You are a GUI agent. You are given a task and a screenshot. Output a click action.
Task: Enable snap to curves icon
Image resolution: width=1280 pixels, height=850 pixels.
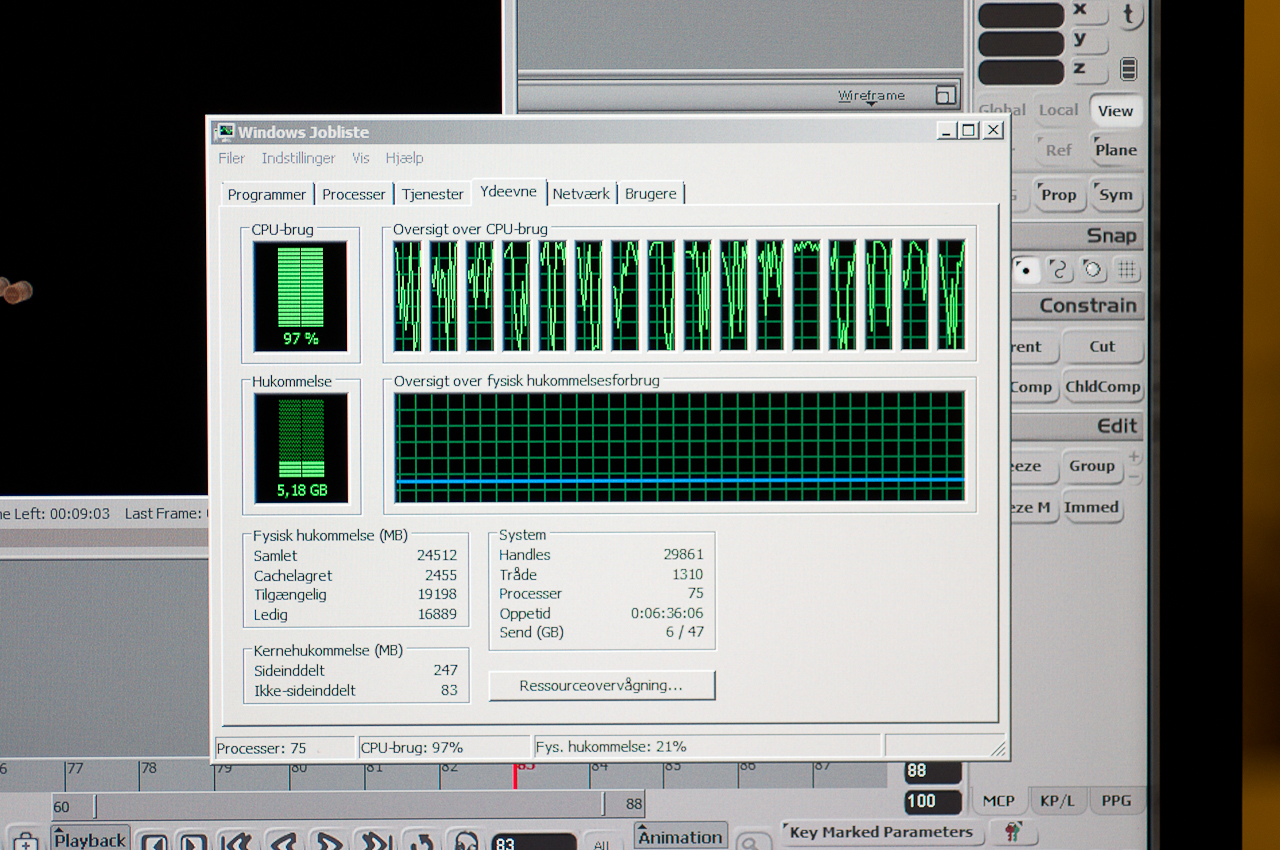(1059, 270)
